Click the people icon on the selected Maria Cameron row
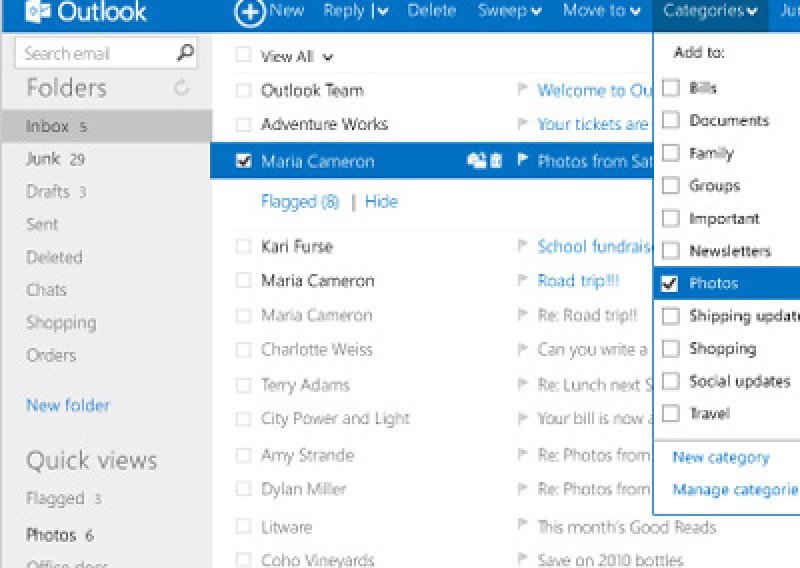This screenshot has width=800, height=568. 477,161
